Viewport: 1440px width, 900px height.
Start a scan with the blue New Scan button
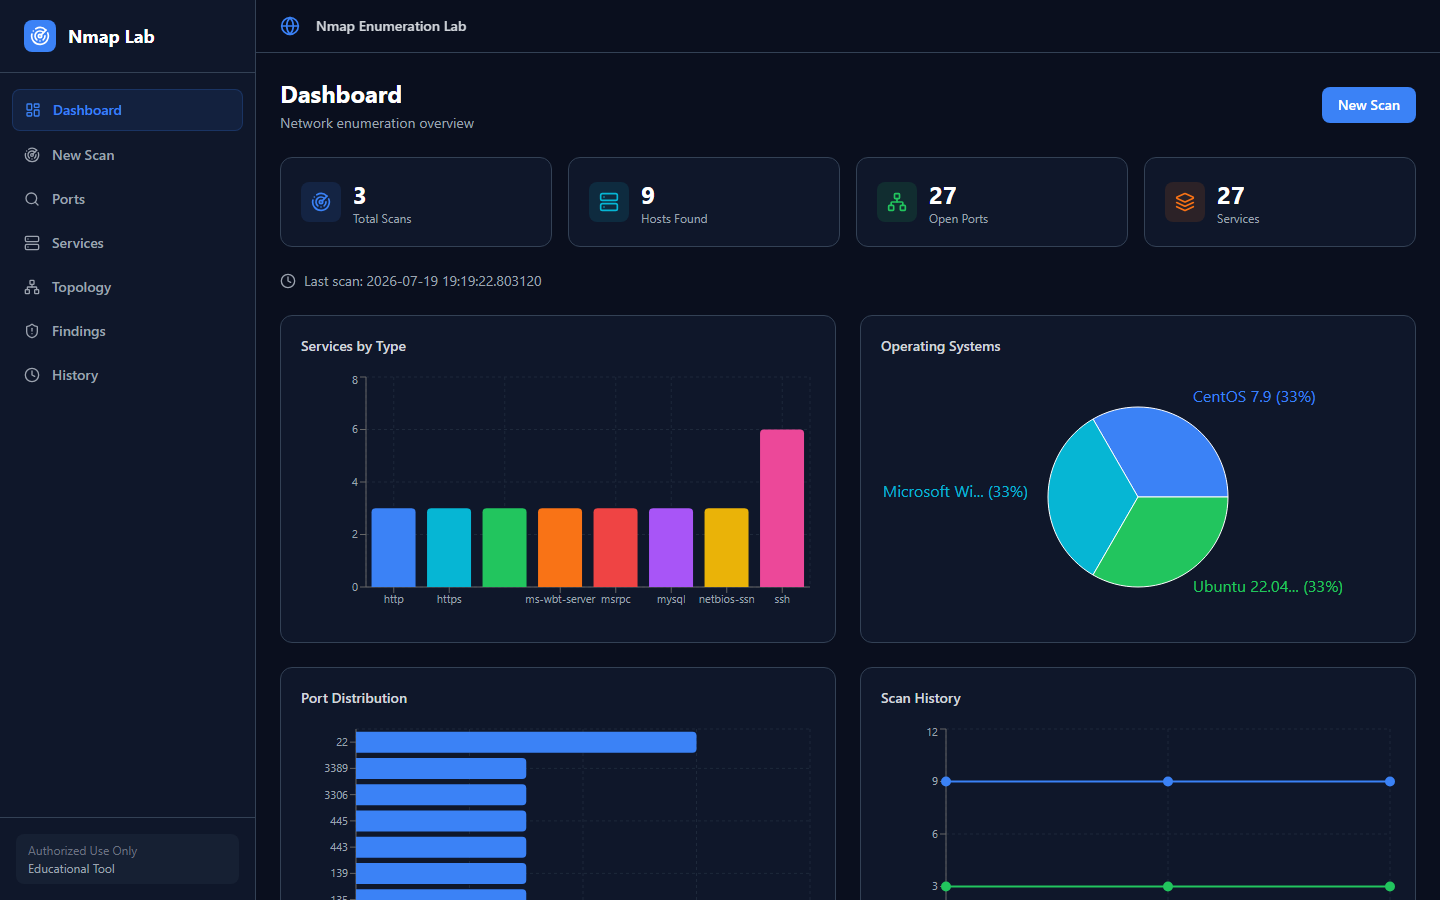pyautogui.click(x=1368, y=105)
